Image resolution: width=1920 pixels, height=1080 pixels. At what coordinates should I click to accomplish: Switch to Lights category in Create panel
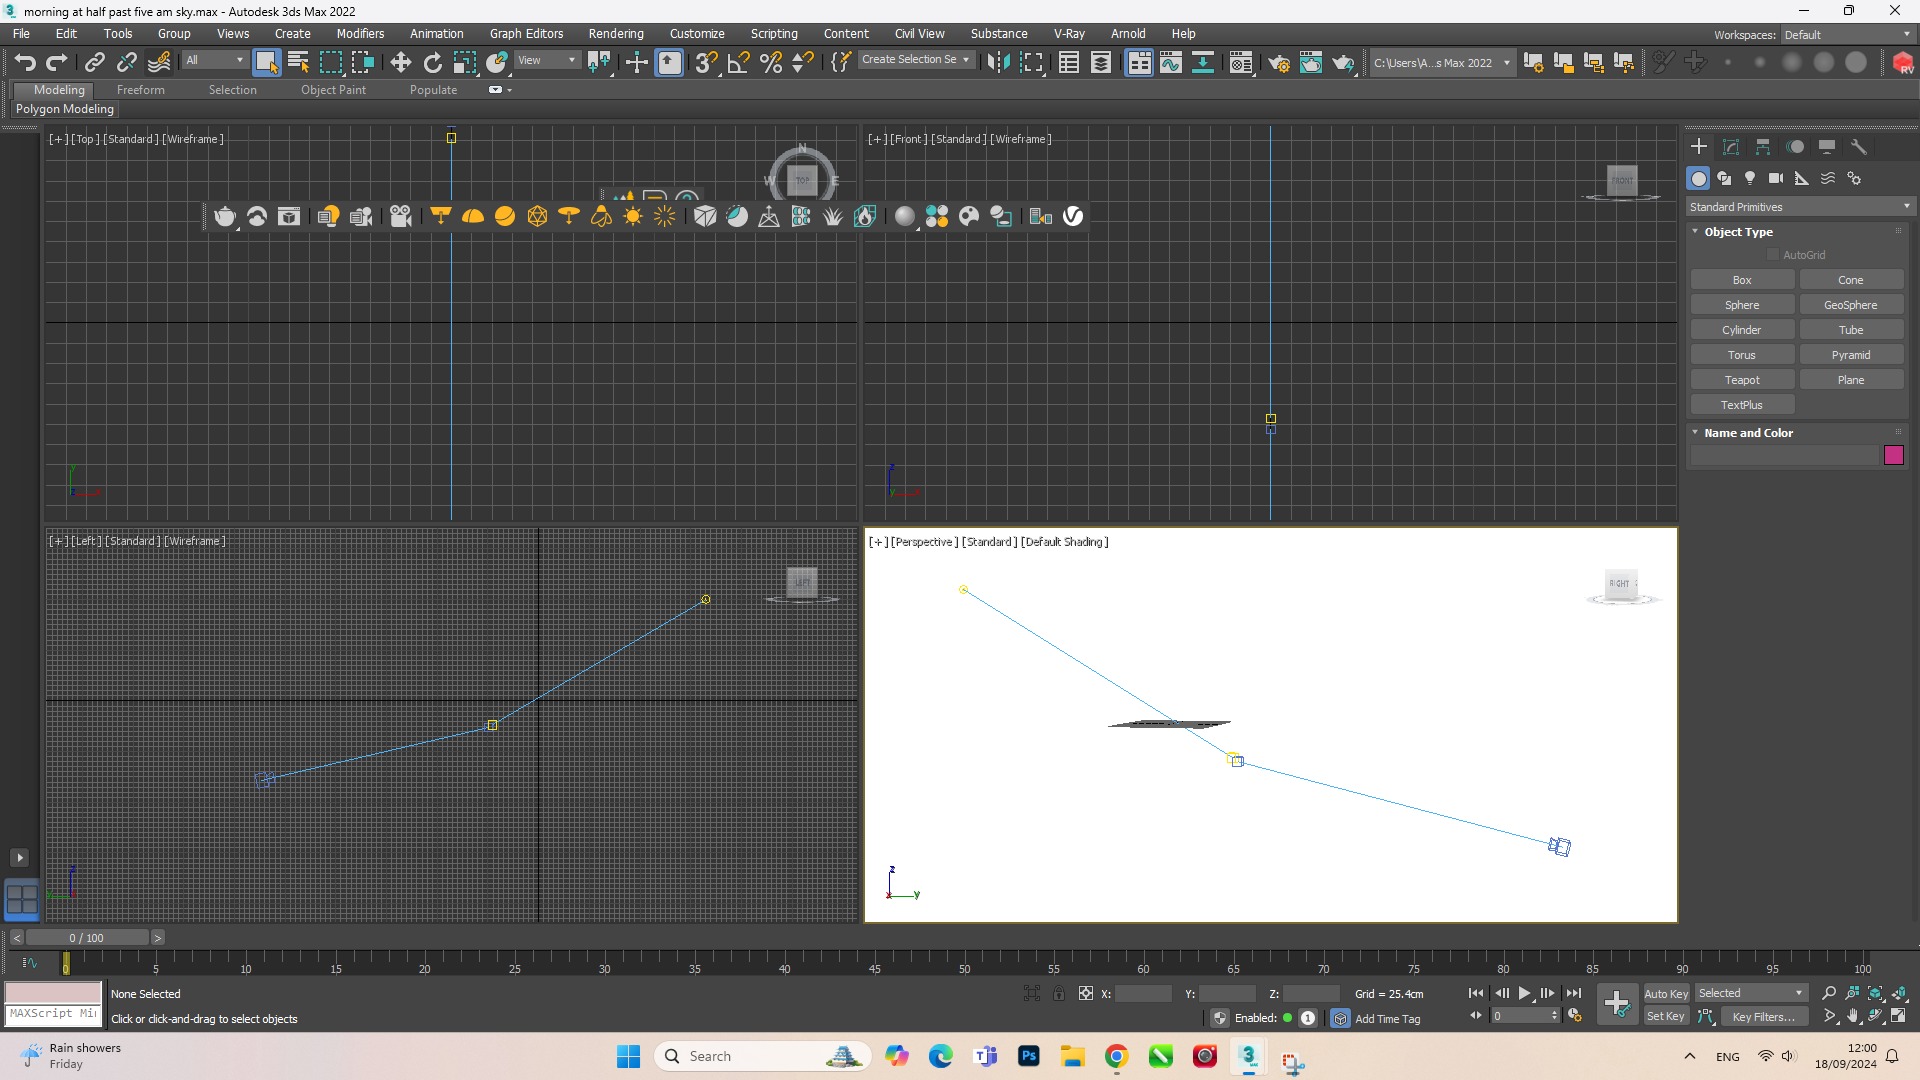point(1749,178)
